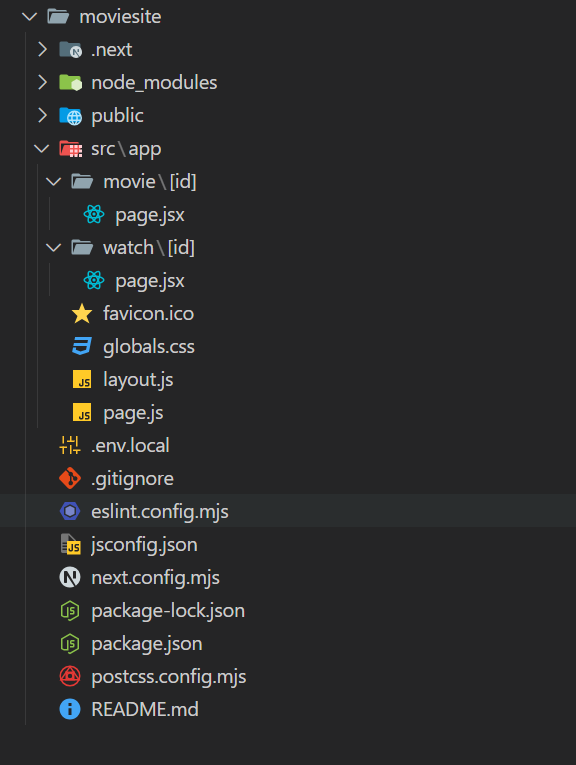Click the sliders icon for .env.local

pyautogui.click(x=70, y=445)
